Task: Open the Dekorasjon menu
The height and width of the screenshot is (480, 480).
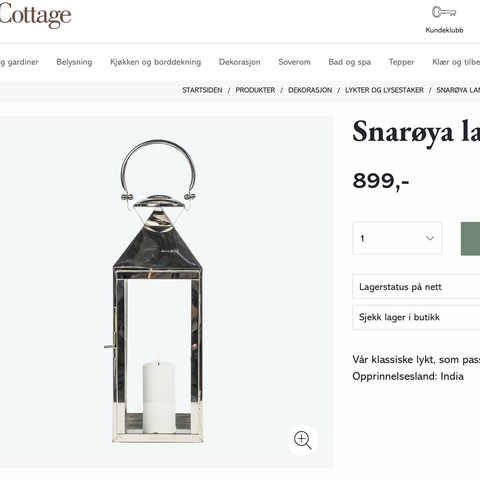Action: point(240,62)
